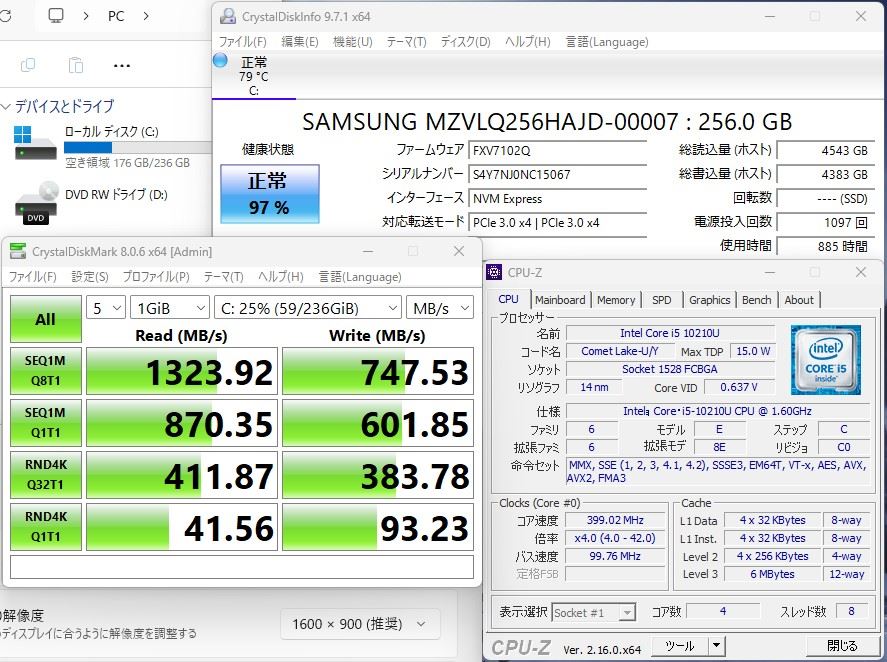
Task: Open CrystalDiskMark File (ファイル) menu
Action: 32,277
